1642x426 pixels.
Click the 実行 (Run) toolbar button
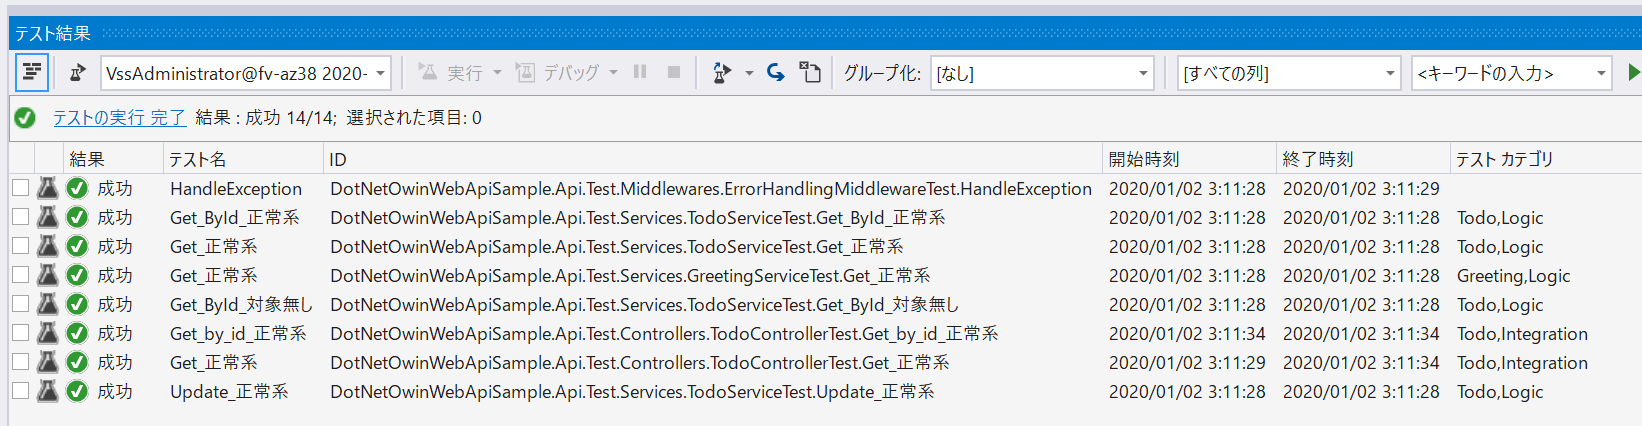452,73
